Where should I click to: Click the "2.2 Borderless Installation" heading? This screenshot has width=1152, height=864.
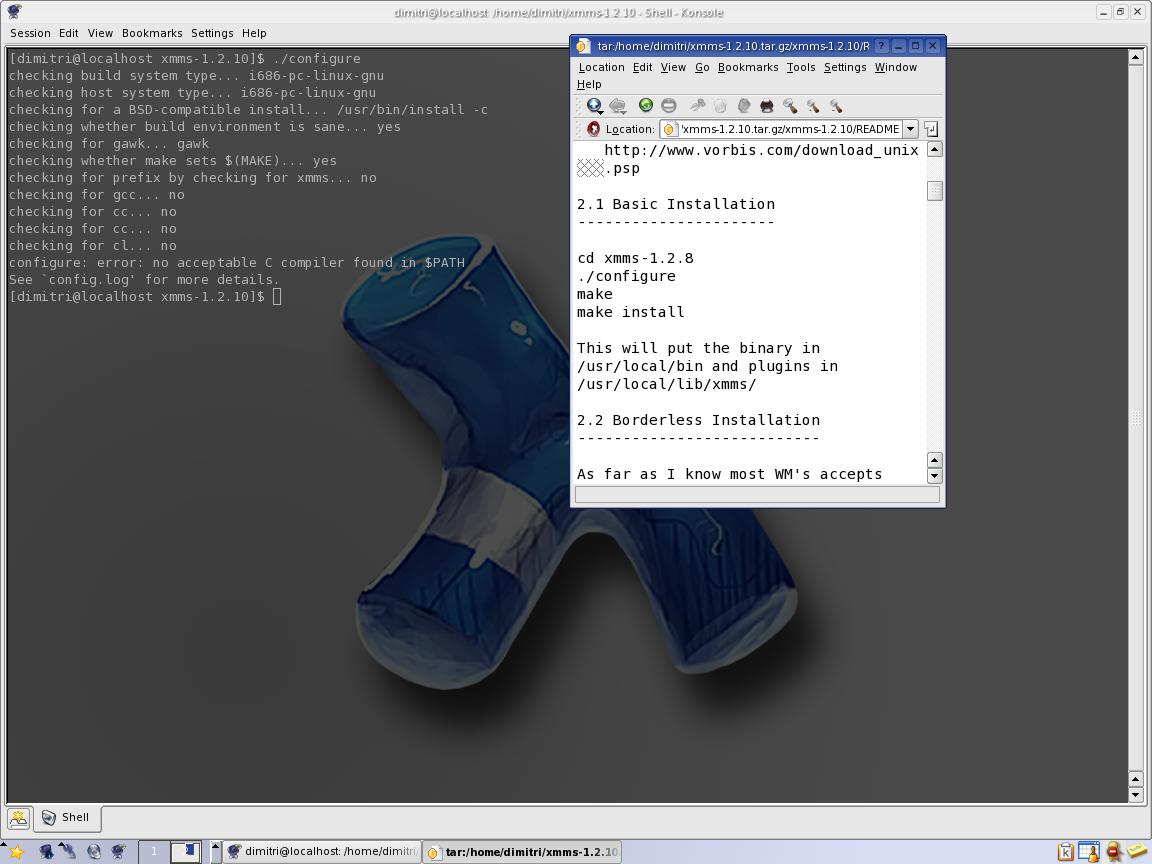click(699, 420)
